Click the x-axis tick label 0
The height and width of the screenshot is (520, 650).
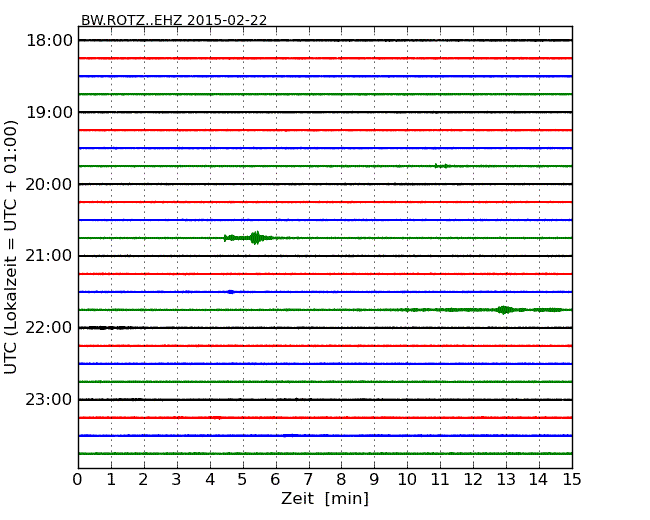(78, 480)
